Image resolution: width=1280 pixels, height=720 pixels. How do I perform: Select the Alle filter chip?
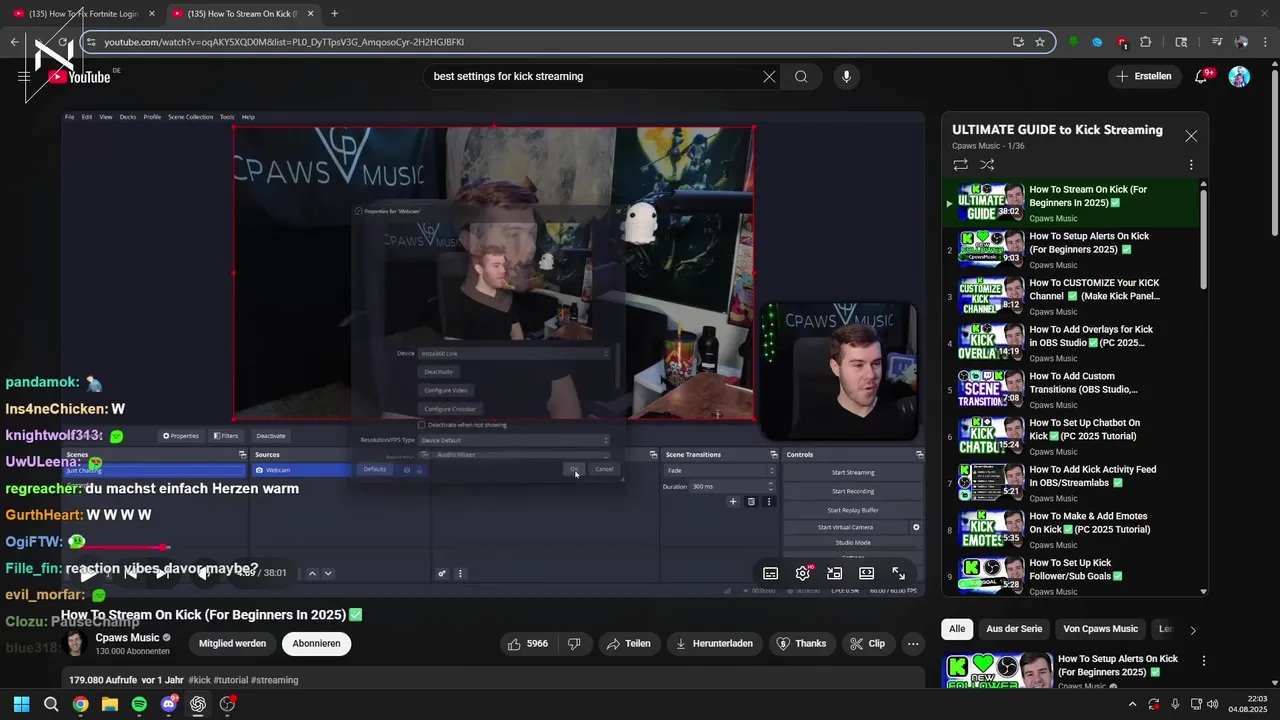957,629
